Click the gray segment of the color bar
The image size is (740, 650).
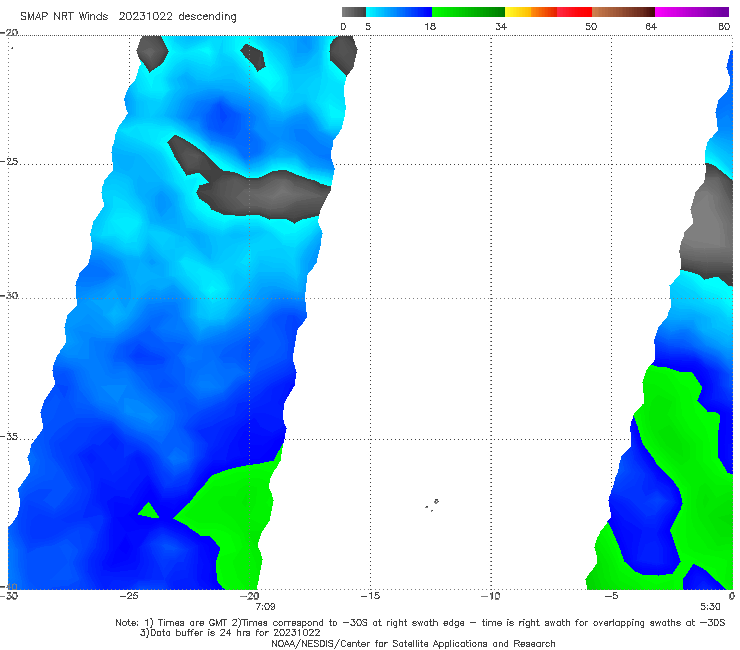click(x=354, y=12)
